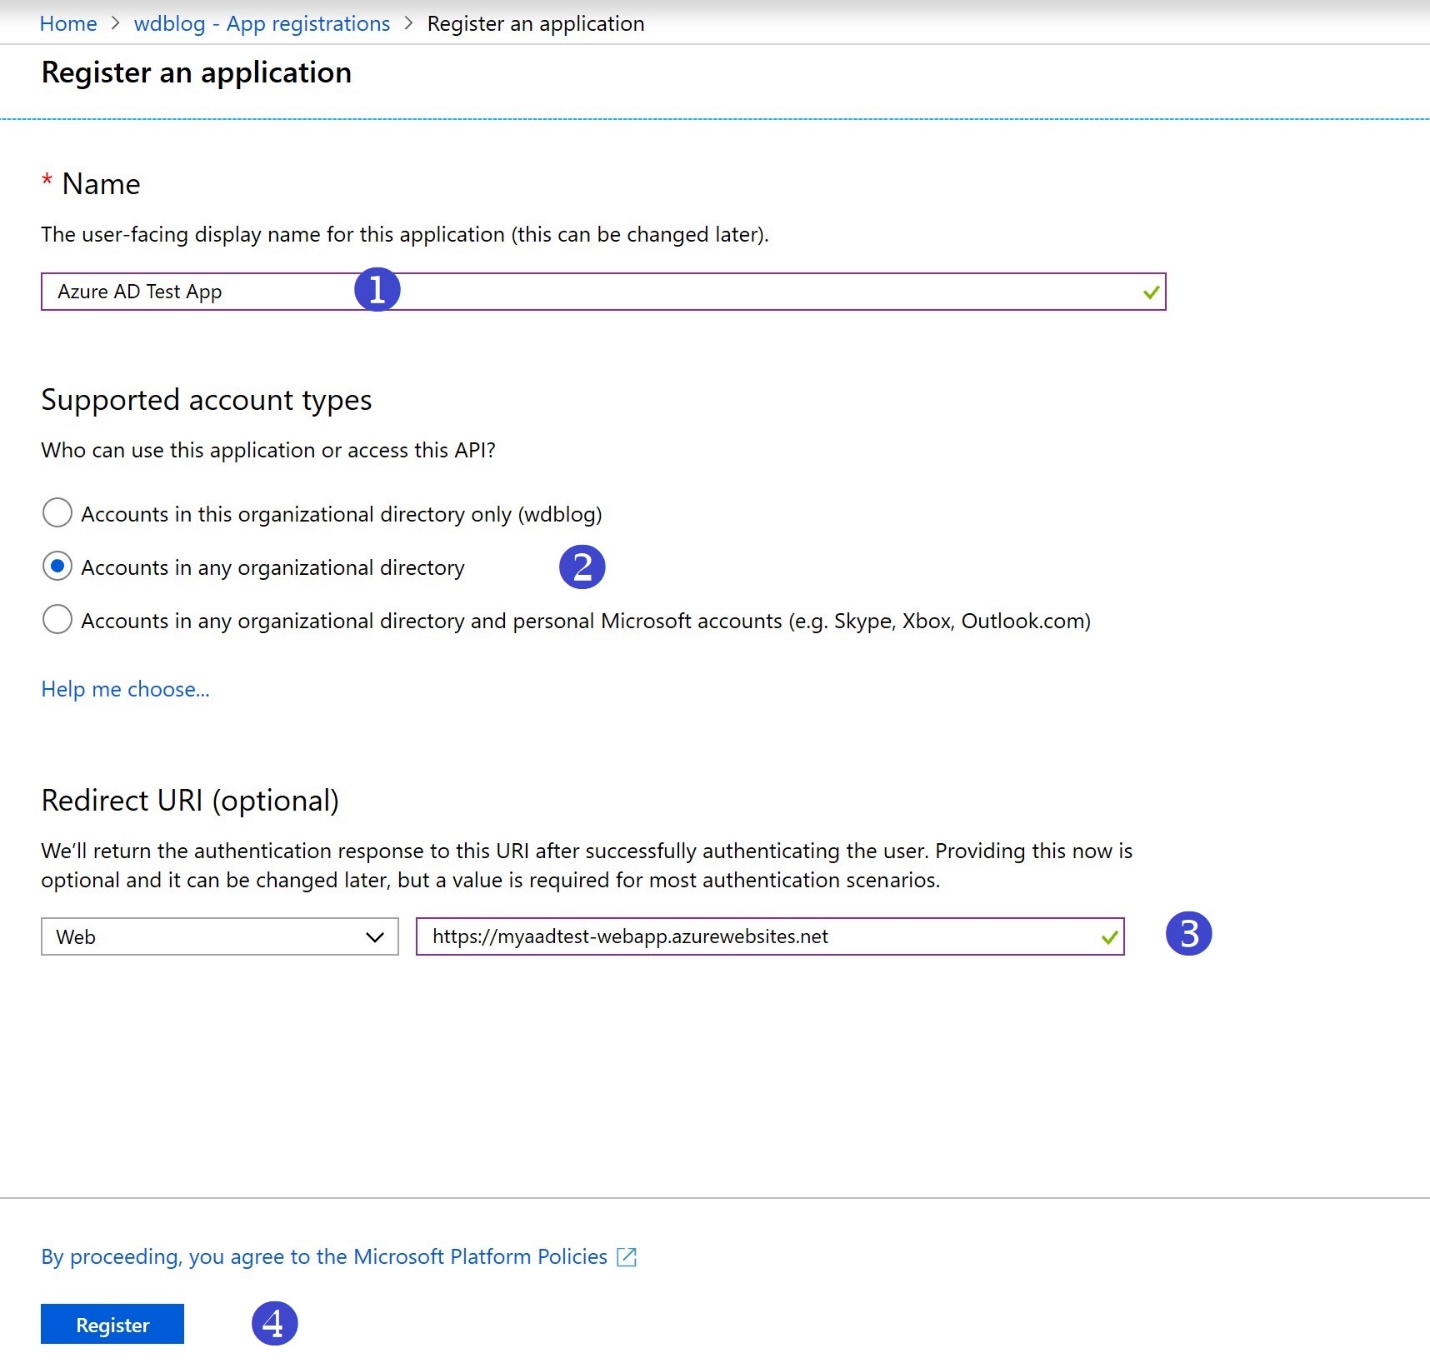Open the Web redirect type dropdown
The width and height of the screenshot is (1430, 1363).
[220, 937]
